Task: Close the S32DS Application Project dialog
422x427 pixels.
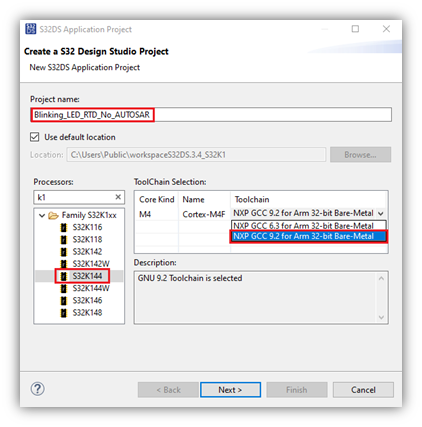Action: (386, 29)
